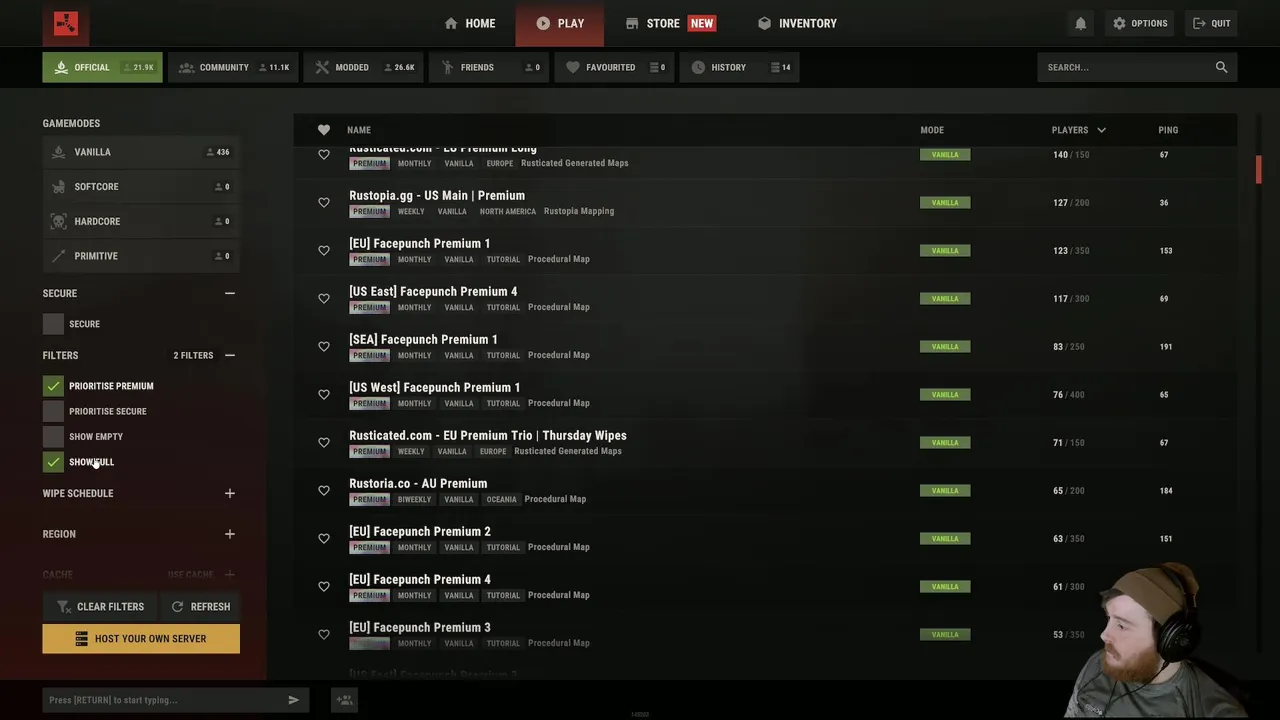Open the Home menu
This screenshot has width=1280, height=720.
[x=470, y=23]
